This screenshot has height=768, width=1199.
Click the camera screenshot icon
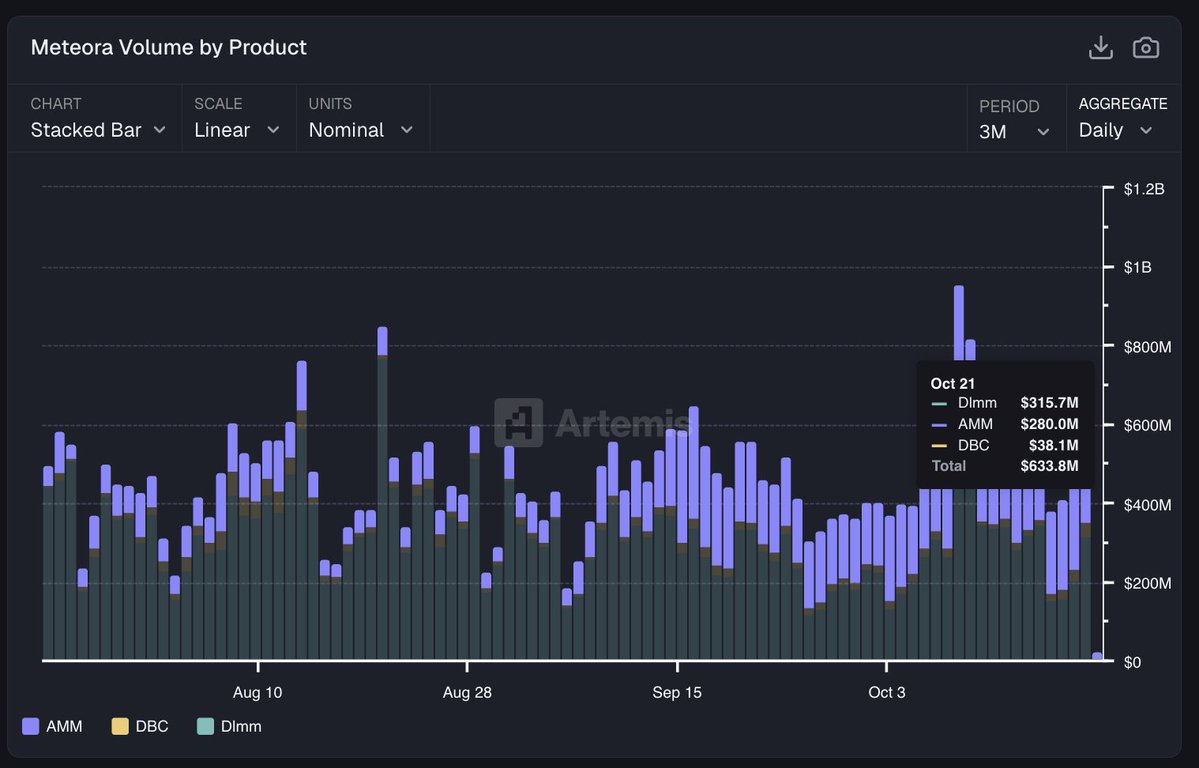pyautogui.click(x=1145, y=47)
